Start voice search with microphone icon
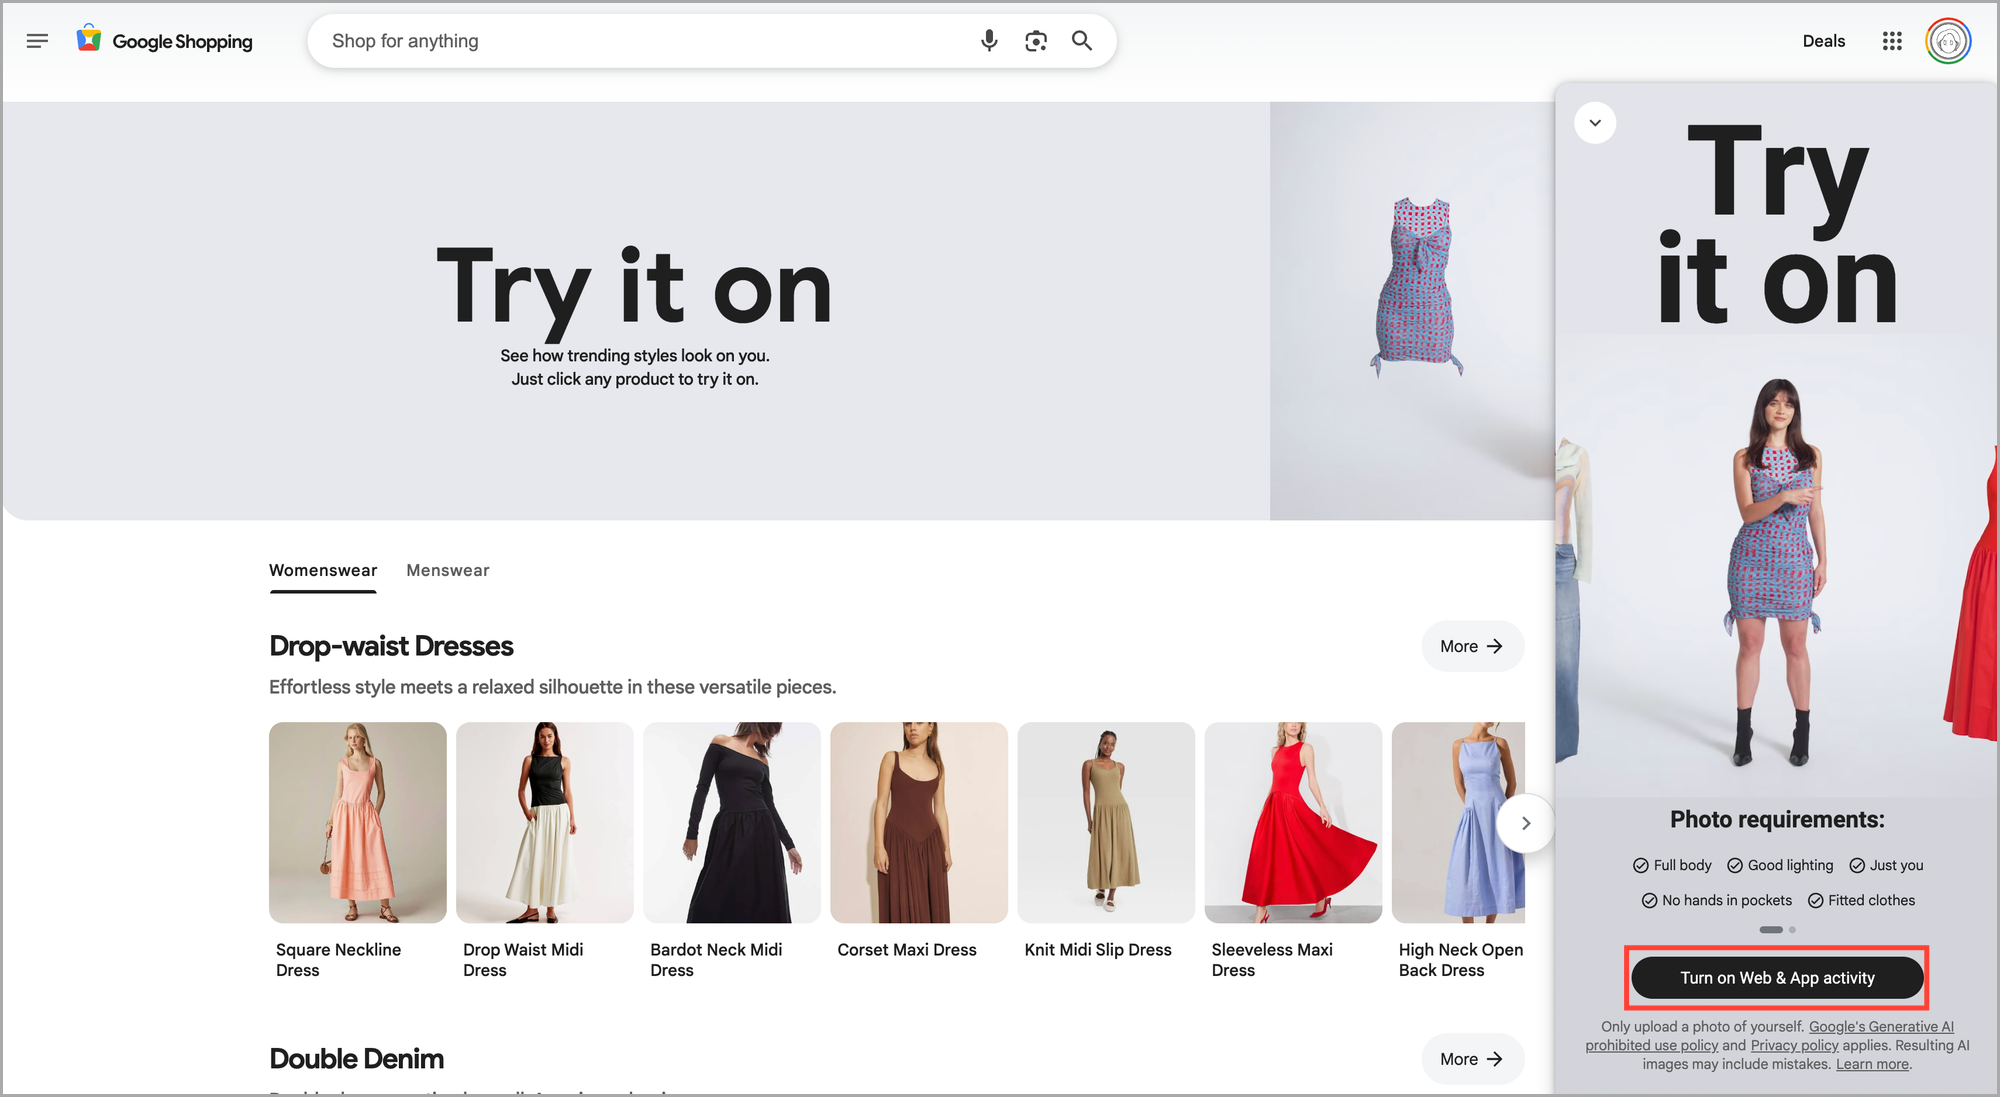 (x=988, y=41)
